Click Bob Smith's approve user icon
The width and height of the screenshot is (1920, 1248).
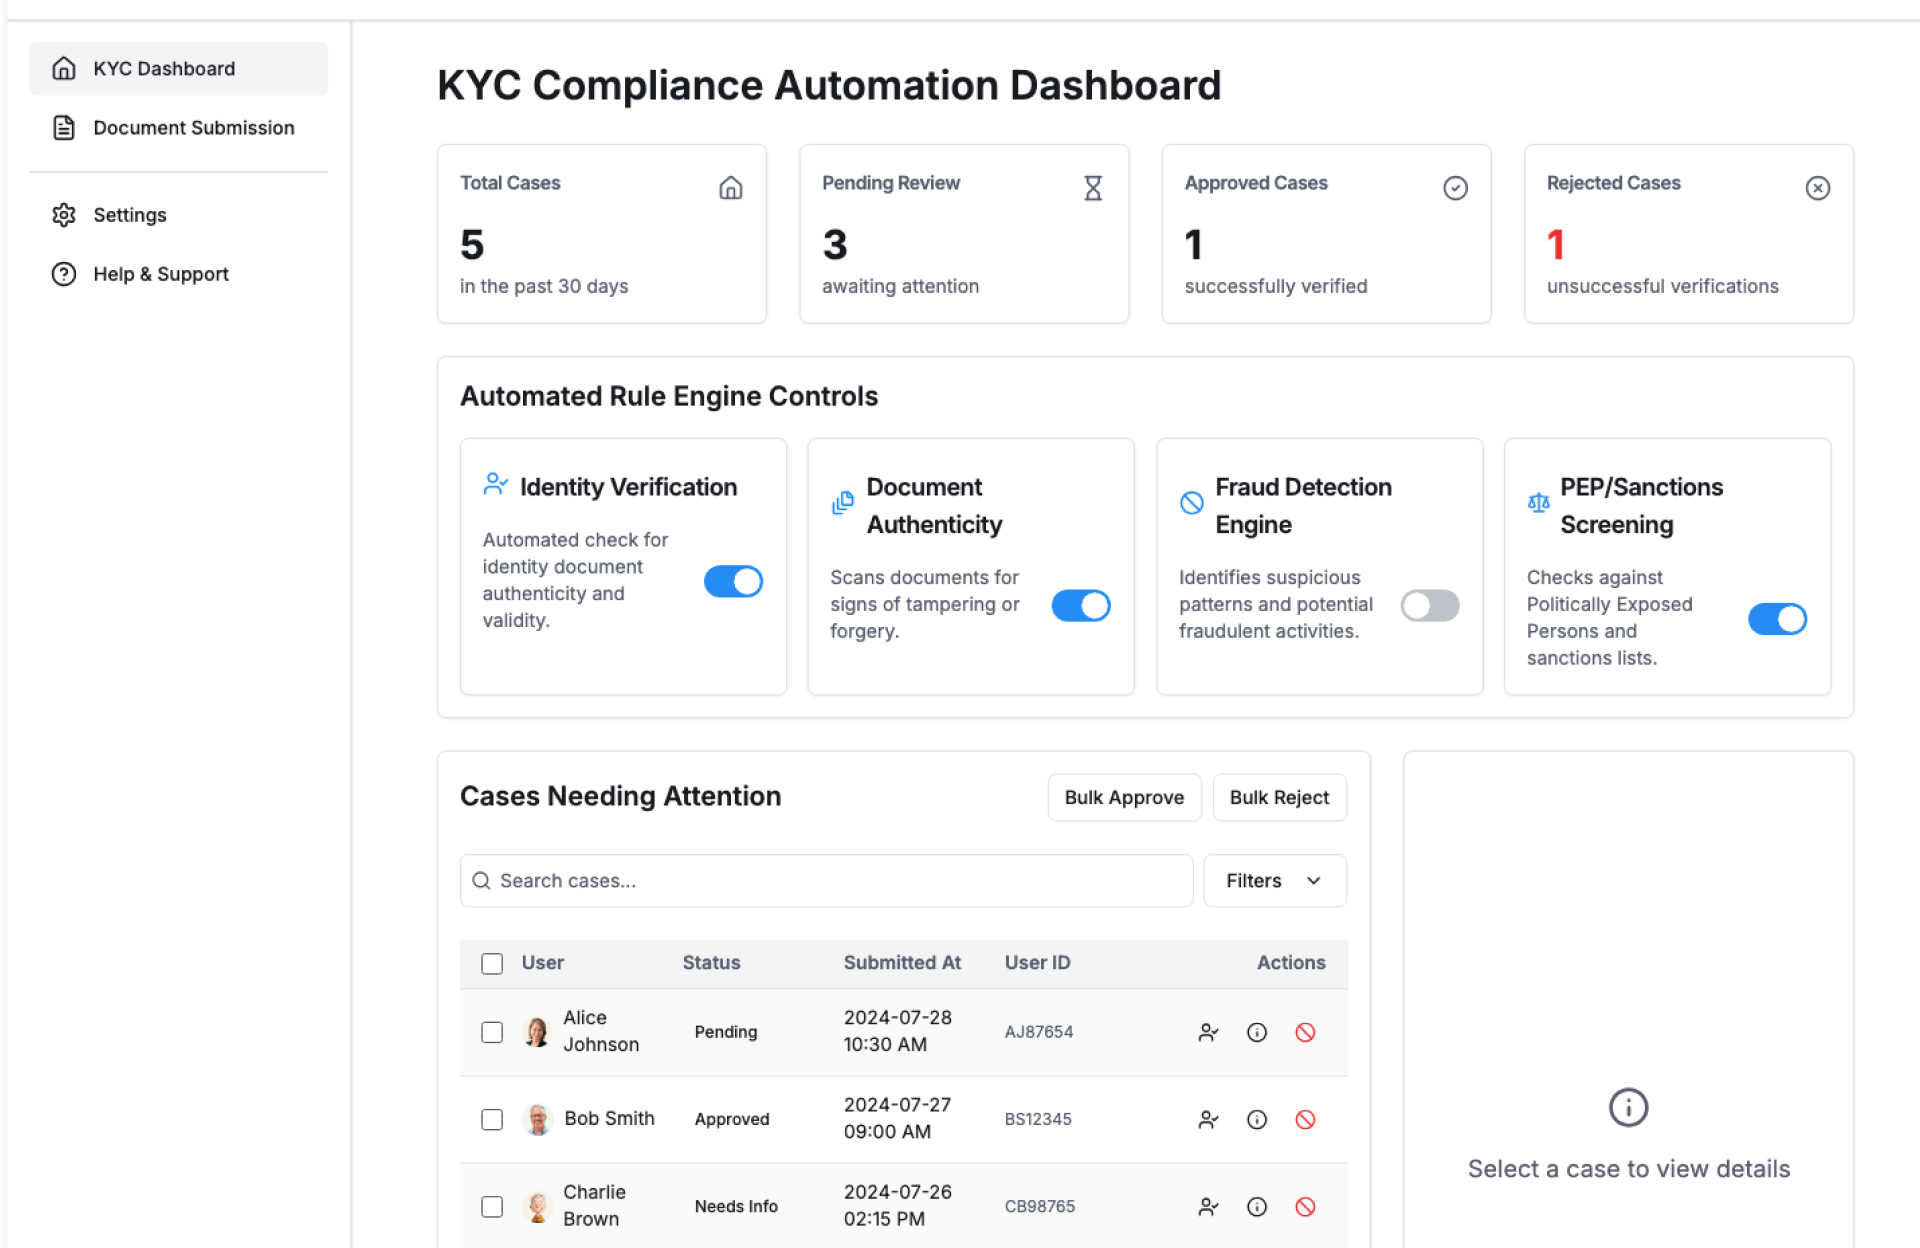1208,1119
